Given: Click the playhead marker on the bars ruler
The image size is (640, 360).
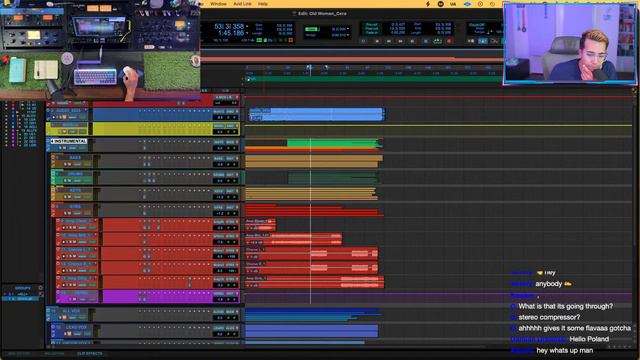Looking at the screenshot, I should tap(309, 67).
